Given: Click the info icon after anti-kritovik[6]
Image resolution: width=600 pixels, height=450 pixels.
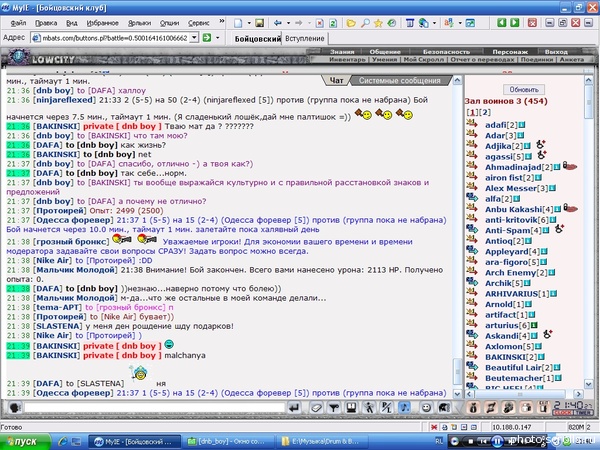Looking at the screenshot, I should (x=553, y=220).
